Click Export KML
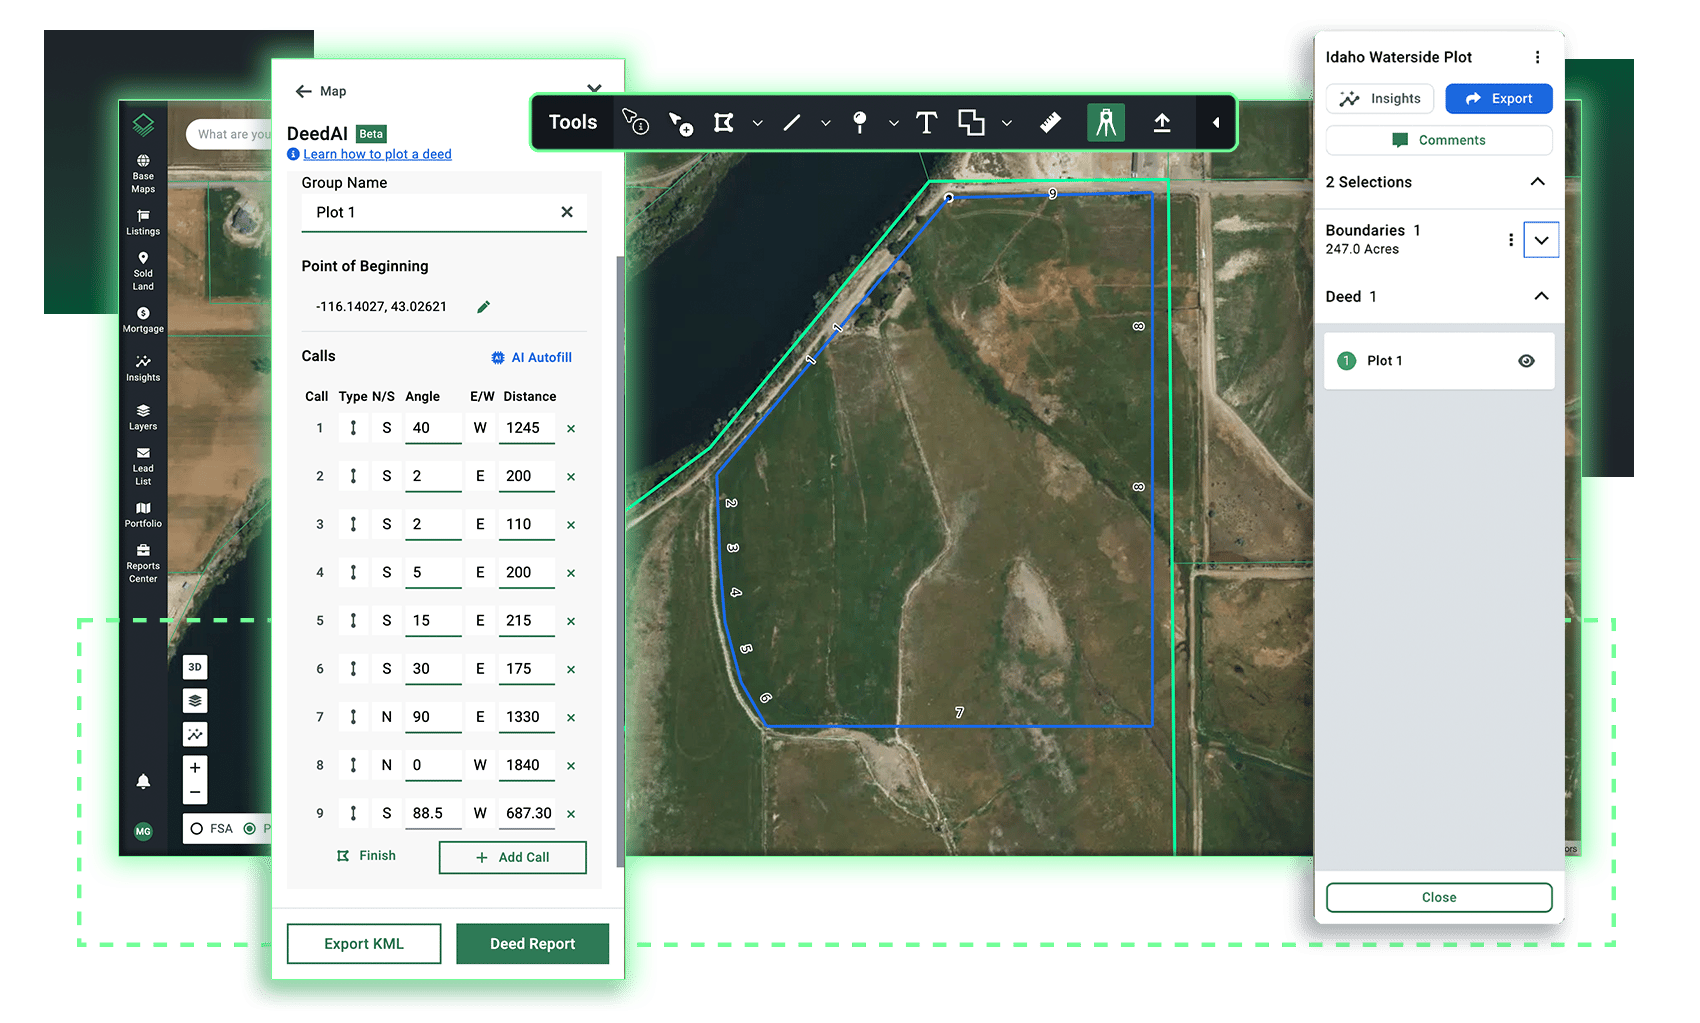Image resolution: width=1700 pixels, height=1023 pixels. click(x=364, y=944)
